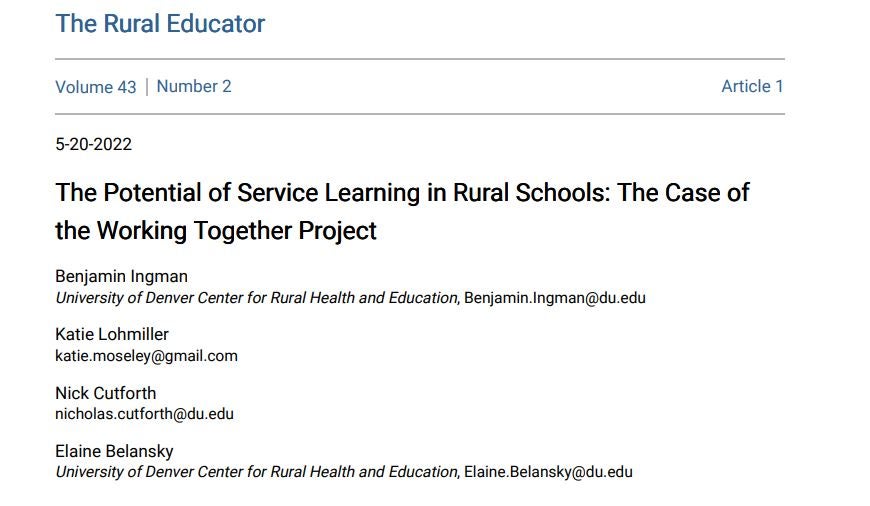The width and height of the screenshot is (870, 506).
Task: Click the divider between Volume 43 and Number 2
Action: [146, 87]
